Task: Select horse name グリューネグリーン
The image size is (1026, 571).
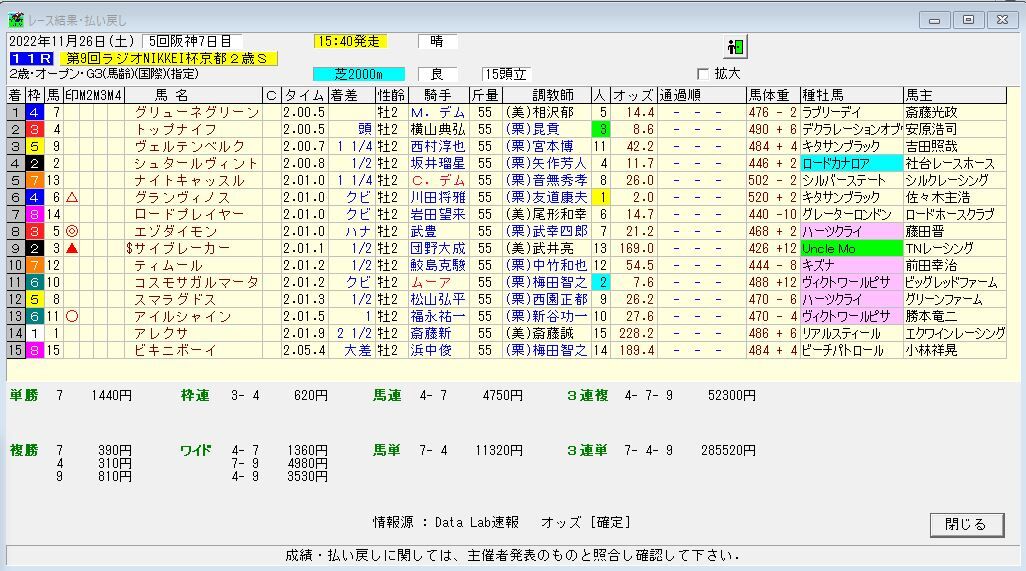Action: point(197,112)
